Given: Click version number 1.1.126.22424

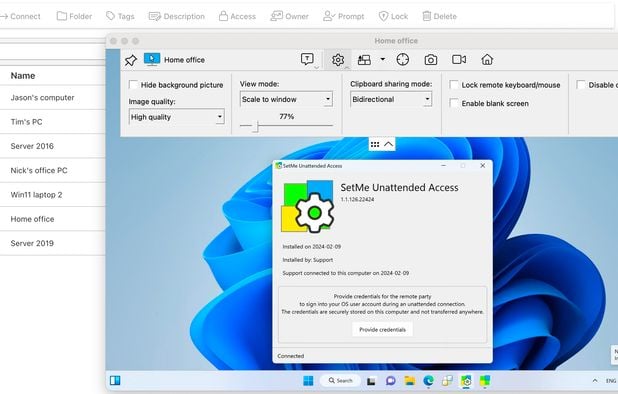Looking at the screenshot, I should tap(357, 199).
